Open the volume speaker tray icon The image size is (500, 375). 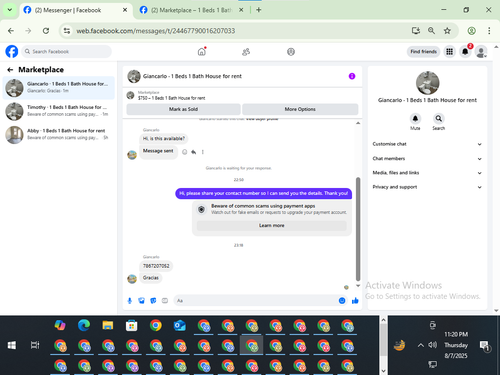coord(433,345)
